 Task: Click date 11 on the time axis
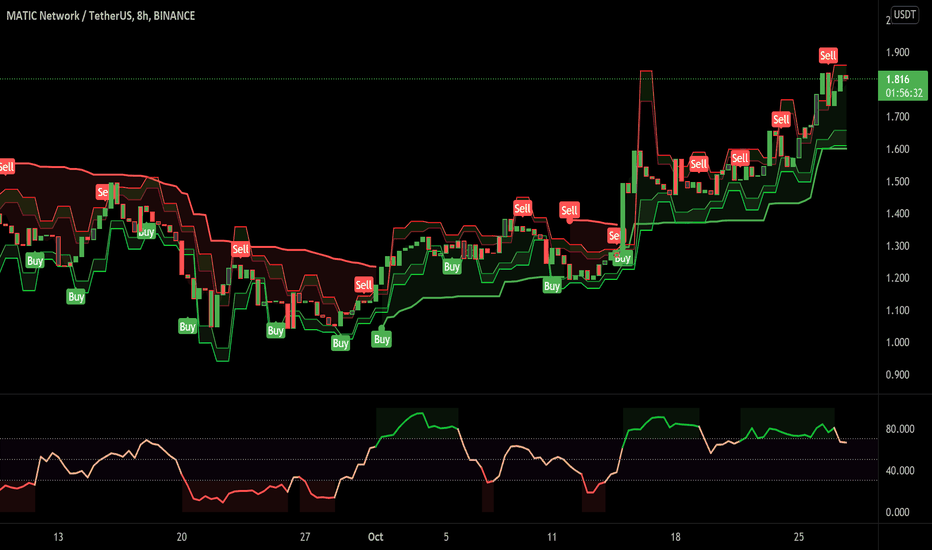pos(552,537)
